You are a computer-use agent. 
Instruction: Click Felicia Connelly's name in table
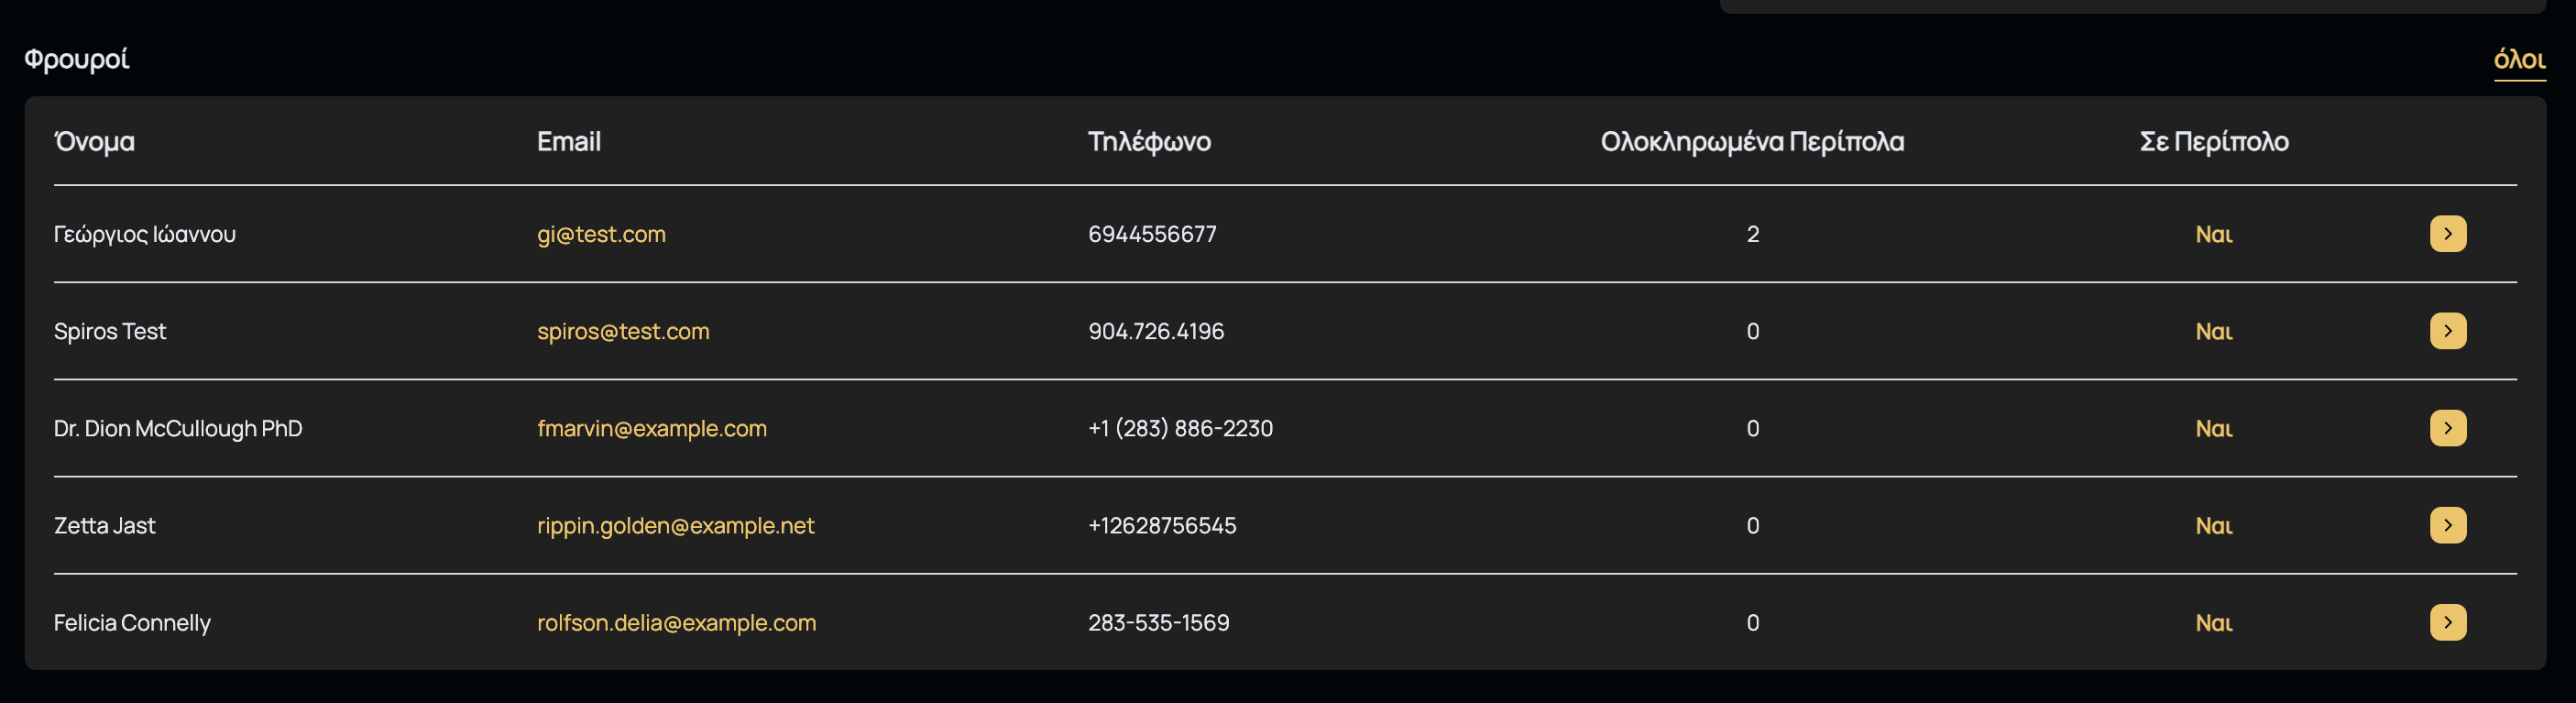click(132, 622)
